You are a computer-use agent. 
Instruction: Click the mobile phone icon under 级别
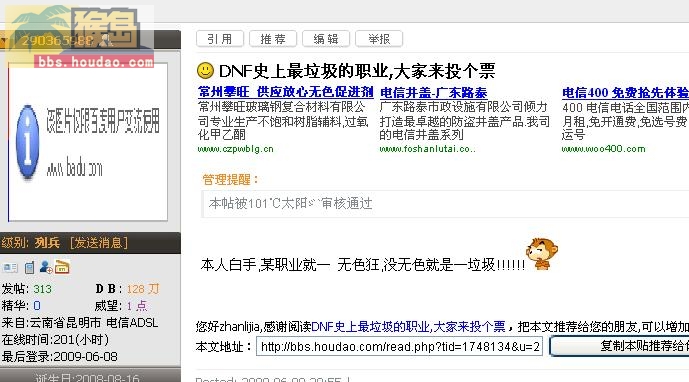[29, 267]
